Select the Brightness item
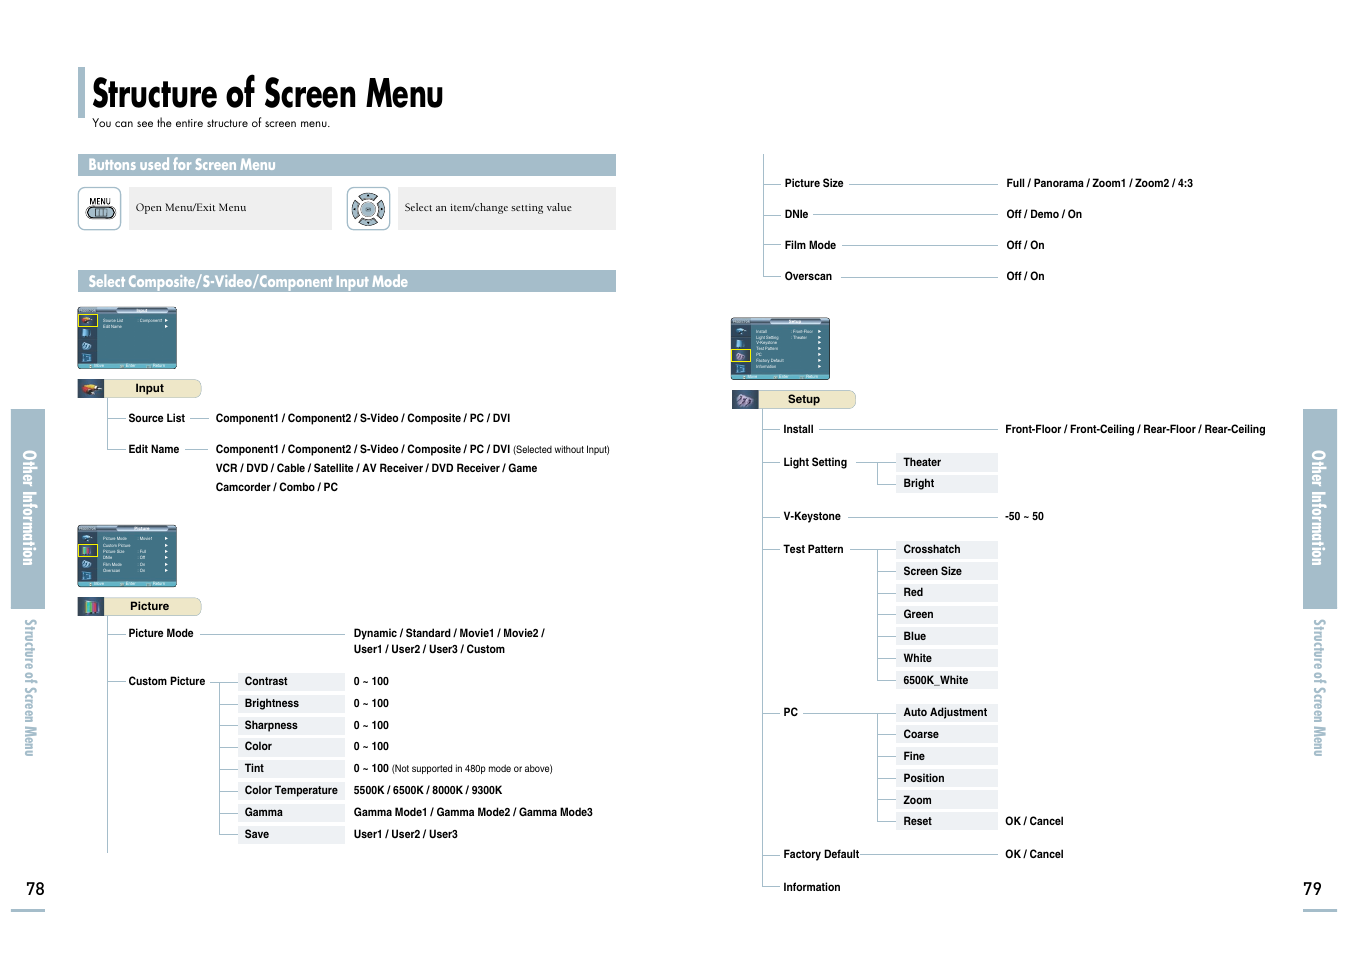This screenshot has height=954, width=1351. coord(291,704)
